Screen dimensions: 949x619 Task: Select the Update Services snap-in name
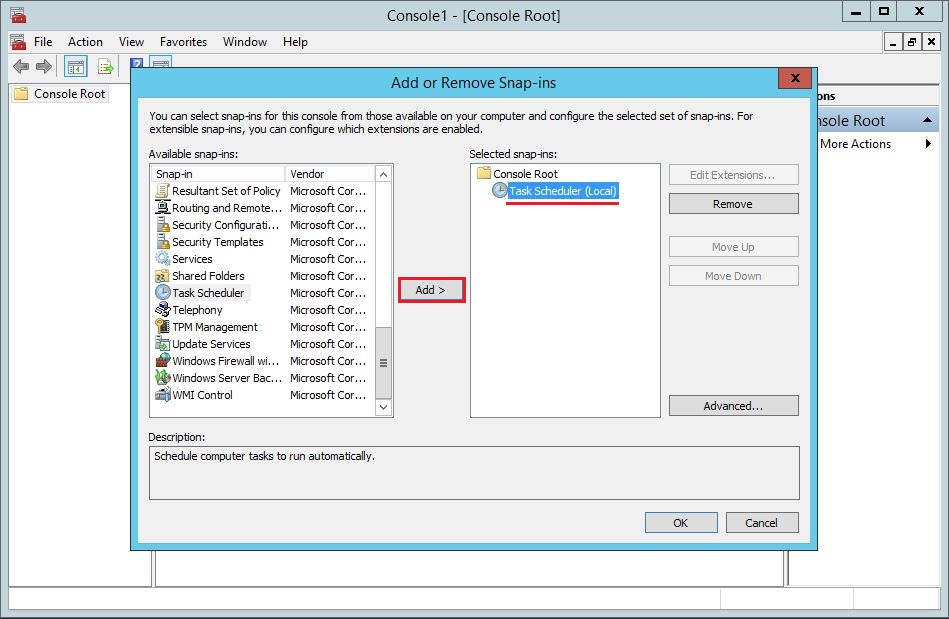(211, 344)
